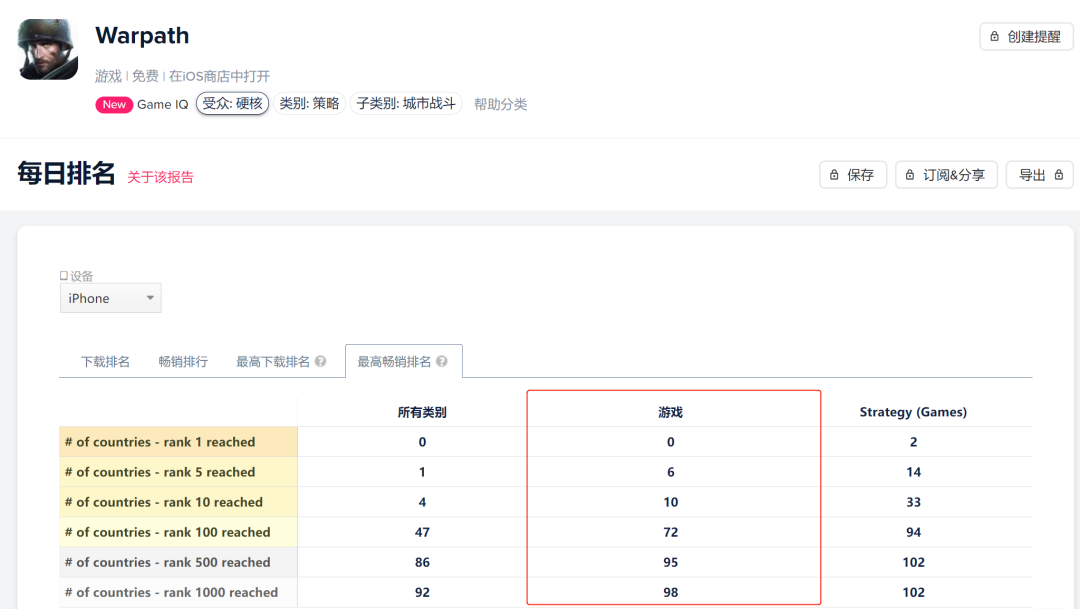Toggle the 设备 checkbox
Screen dimensions: 1080x609
click(62, 275)
